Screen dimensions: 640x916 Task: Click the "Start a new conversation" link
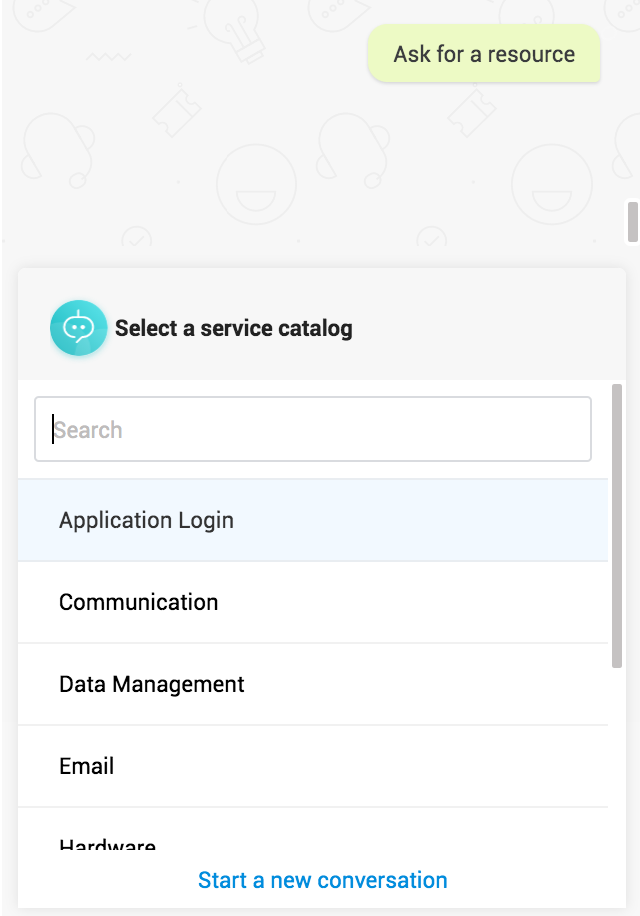322,880
